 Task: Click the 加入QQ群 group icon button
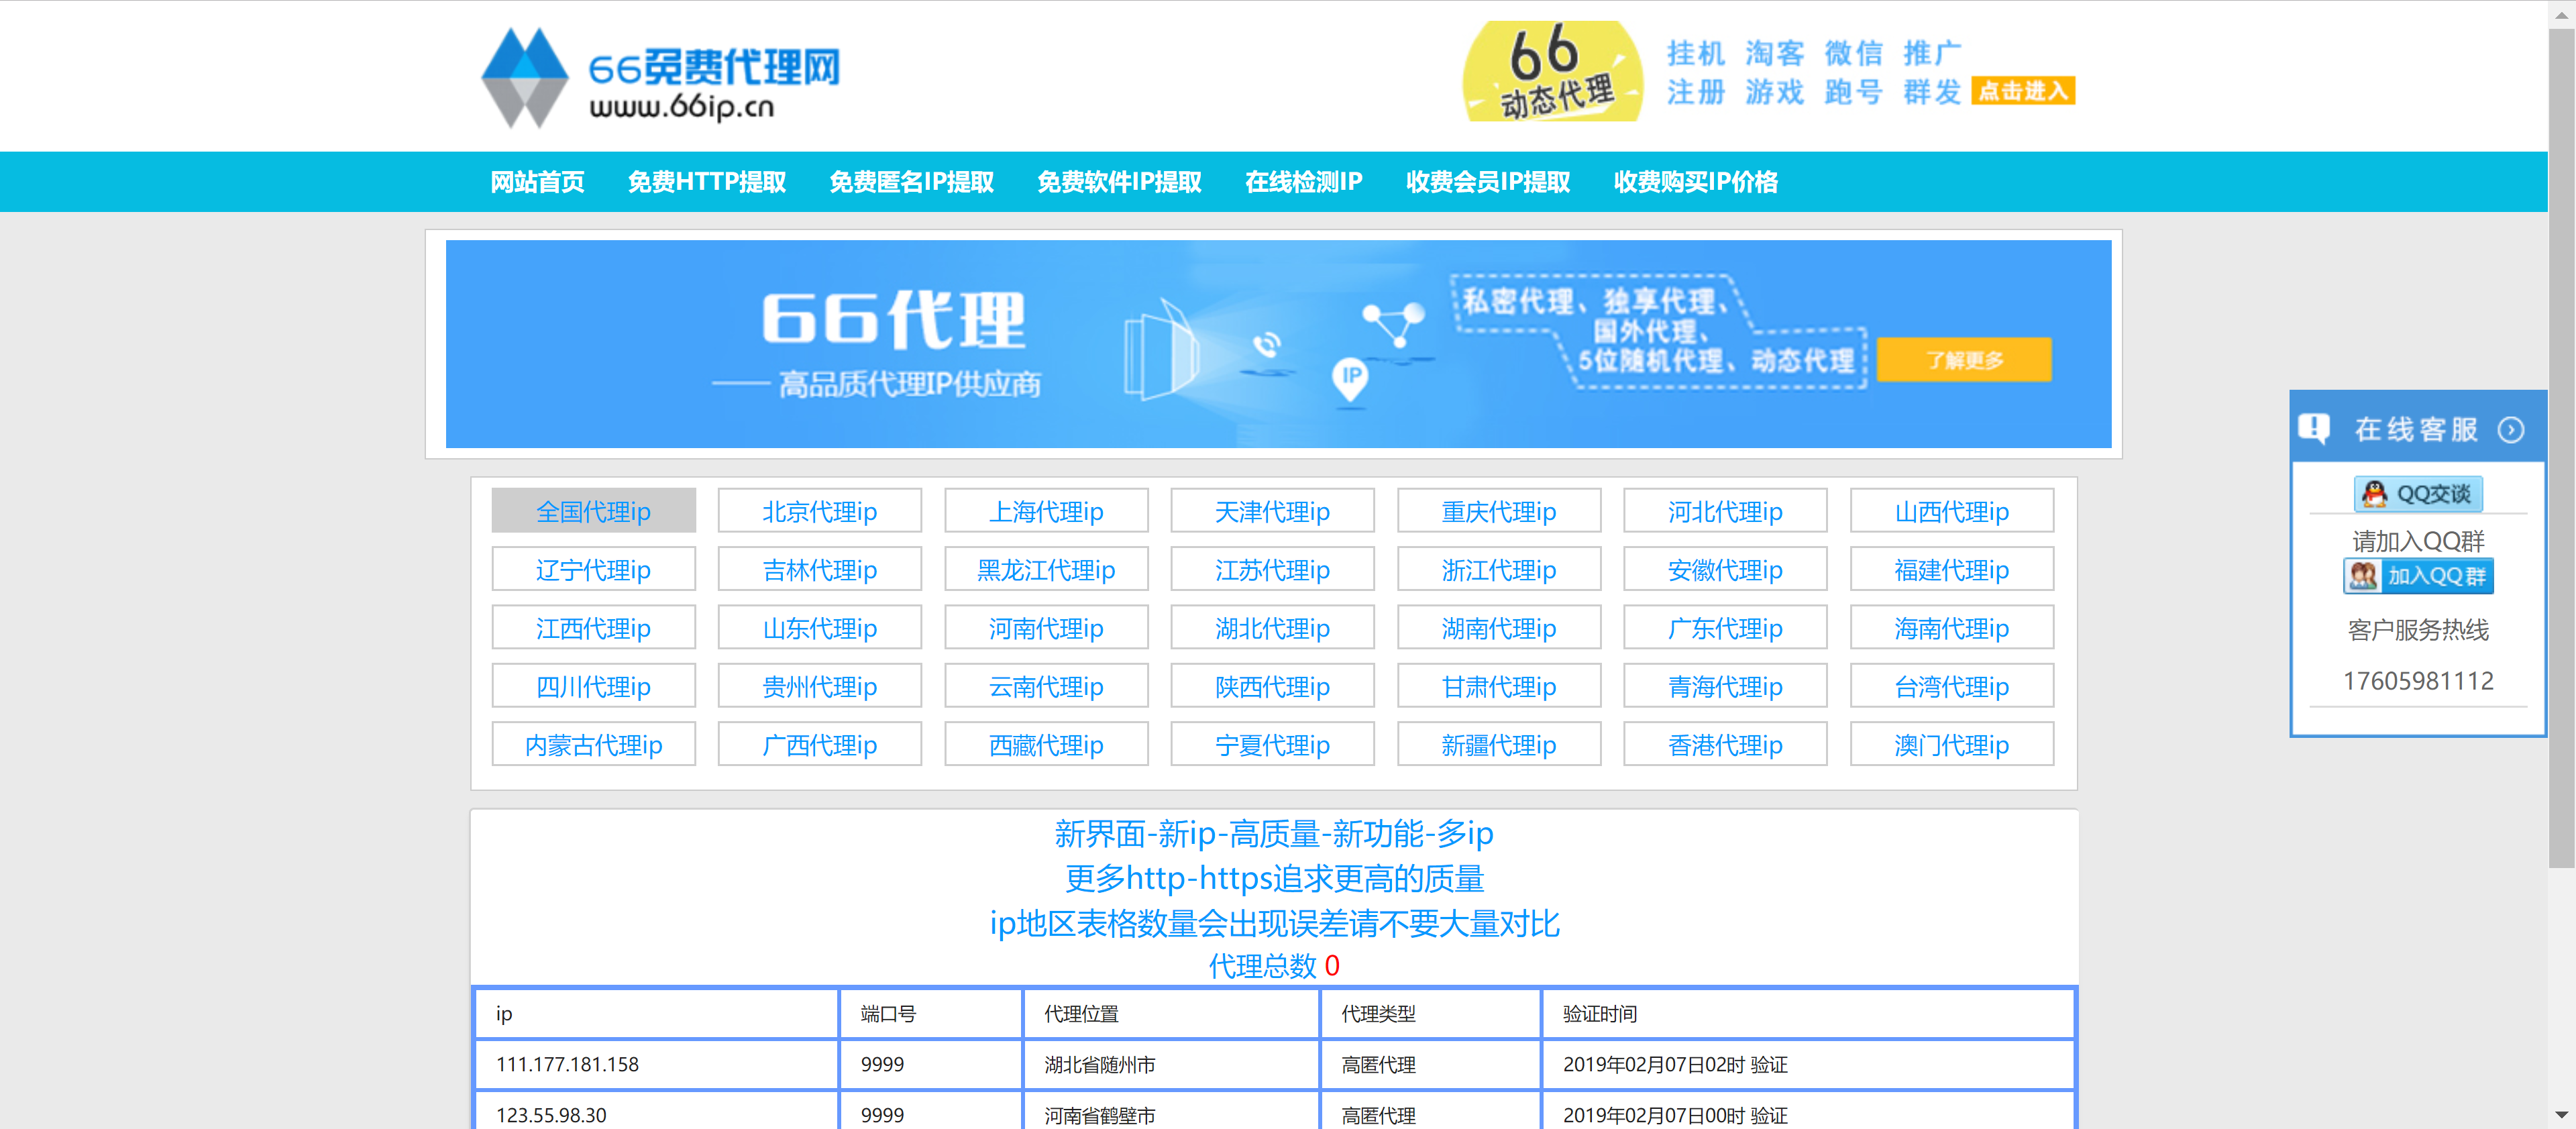click(x=2418, y=576)
